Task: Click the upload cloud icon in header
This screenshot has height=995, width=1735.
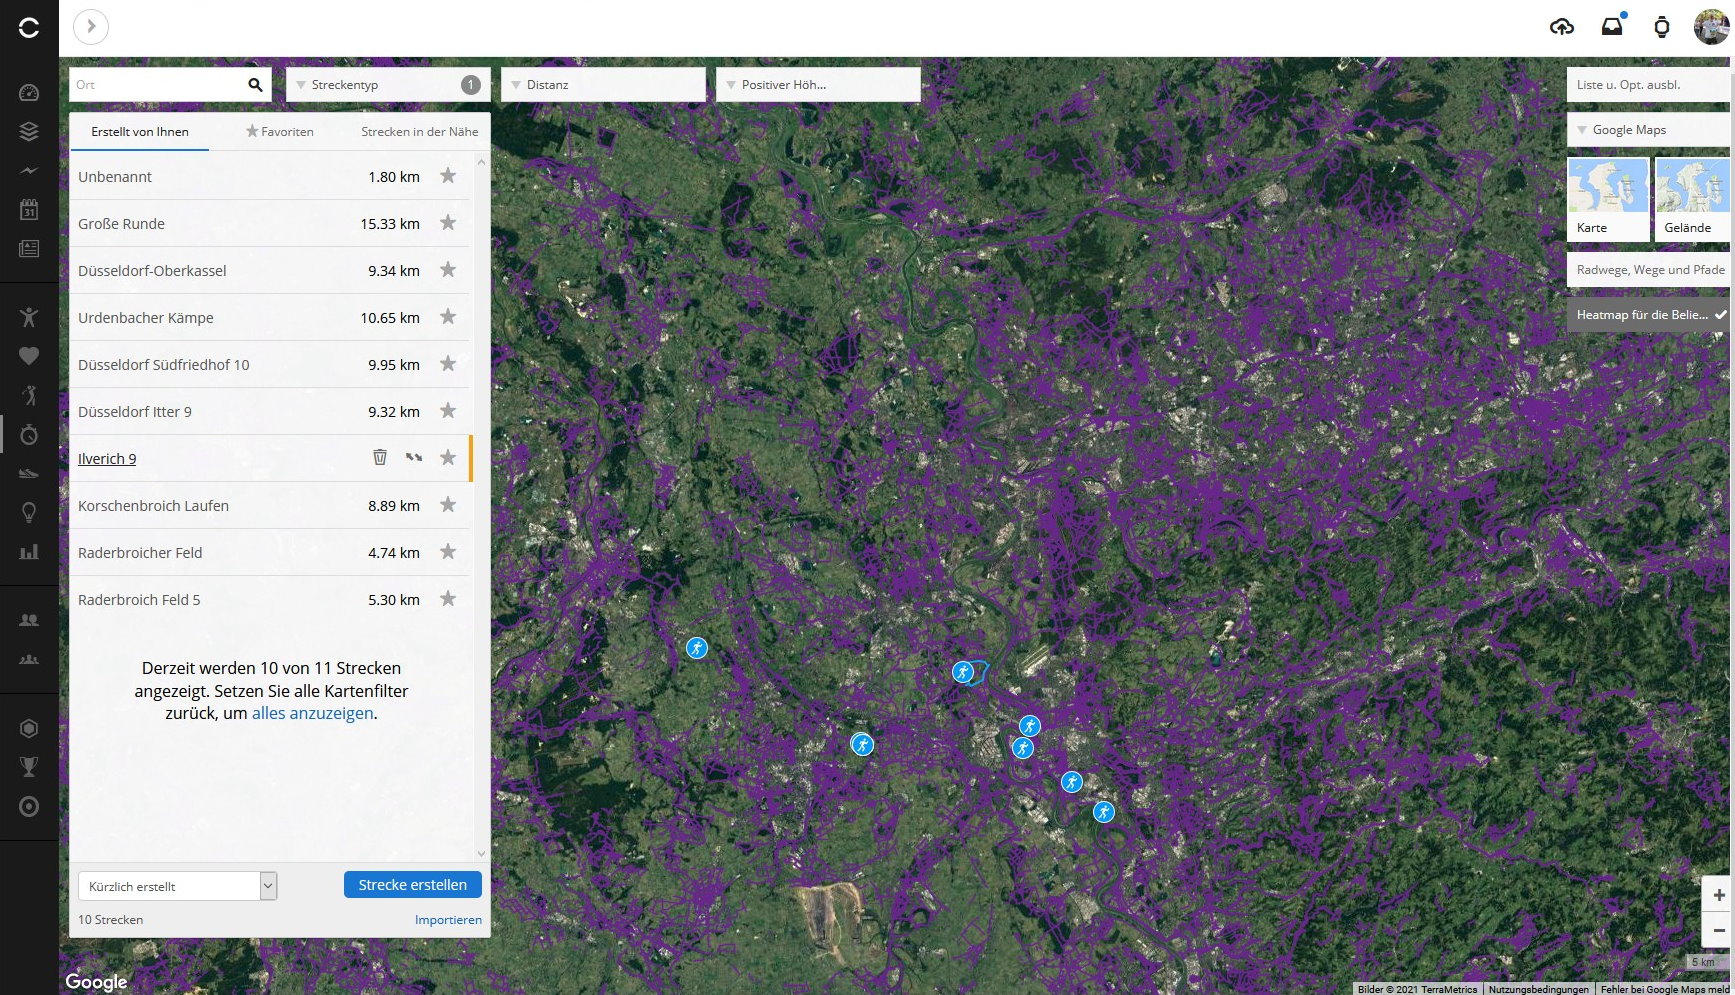Action: [1561, 27]
